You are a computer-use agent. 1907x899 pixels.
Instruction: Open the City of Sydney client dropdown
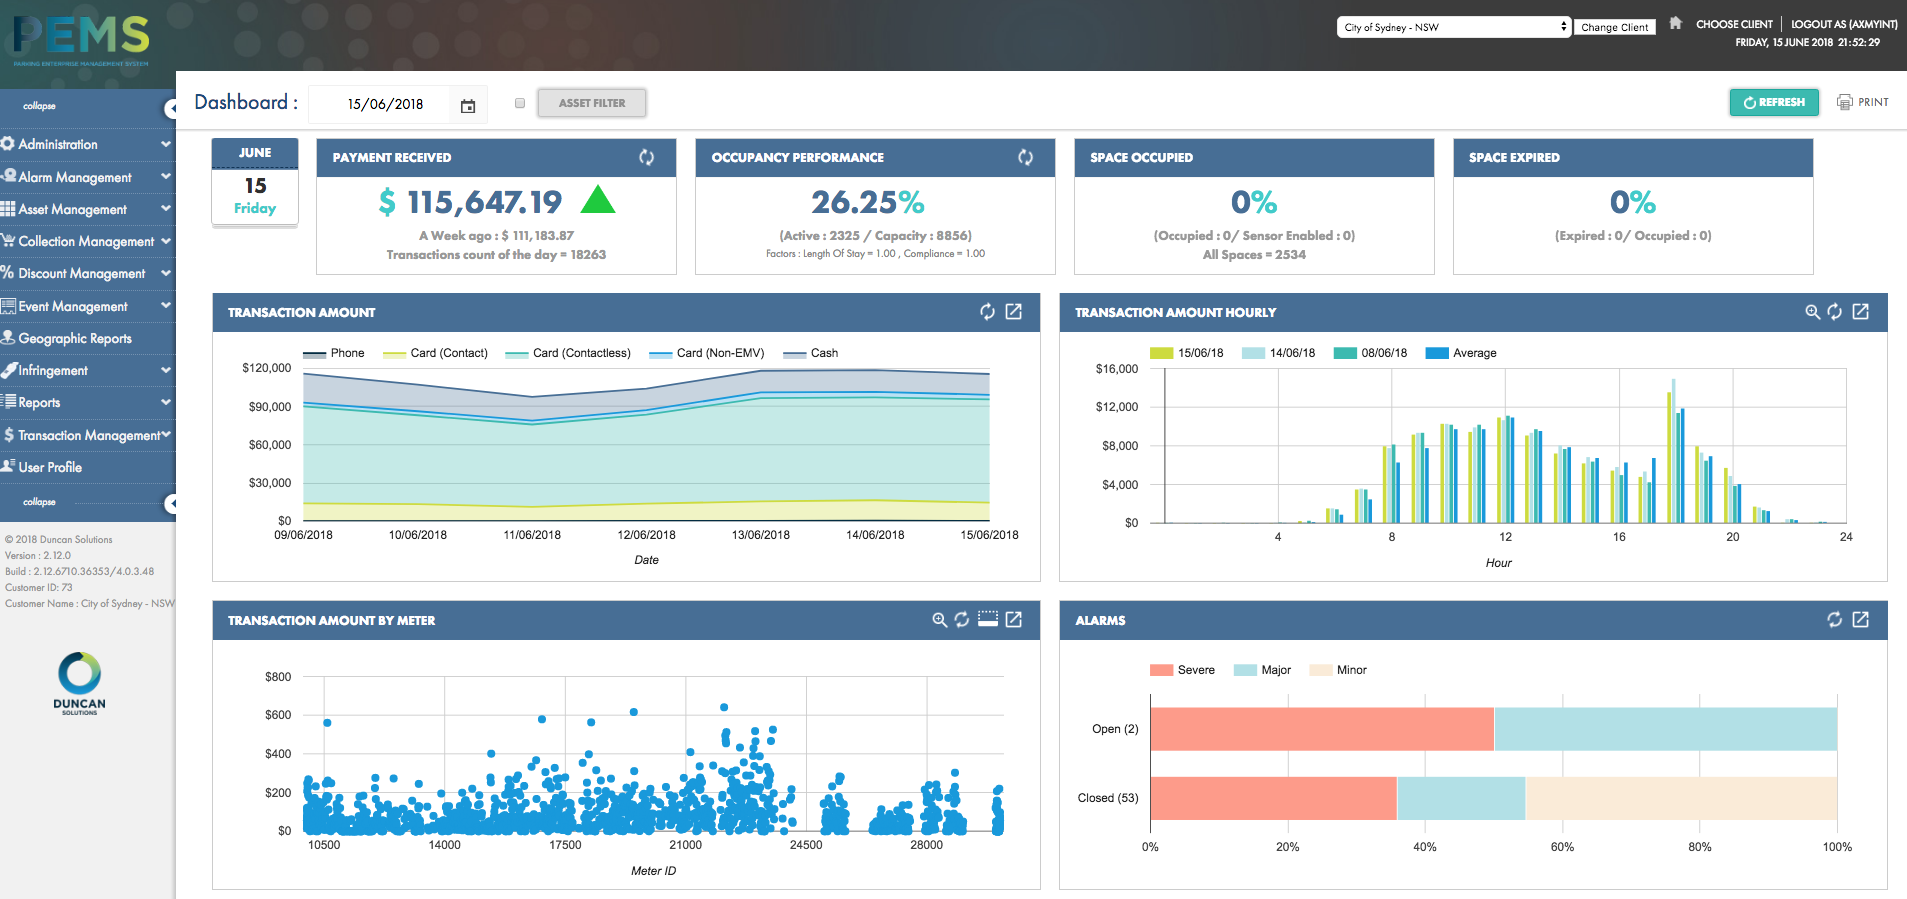point(1453,27)
